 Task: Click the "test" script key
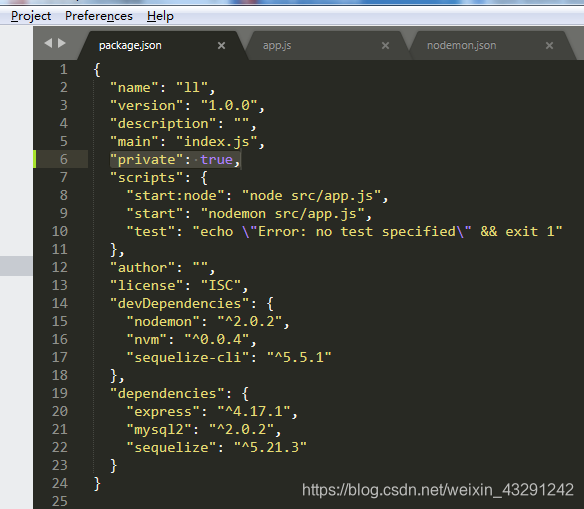pos(150,232)
